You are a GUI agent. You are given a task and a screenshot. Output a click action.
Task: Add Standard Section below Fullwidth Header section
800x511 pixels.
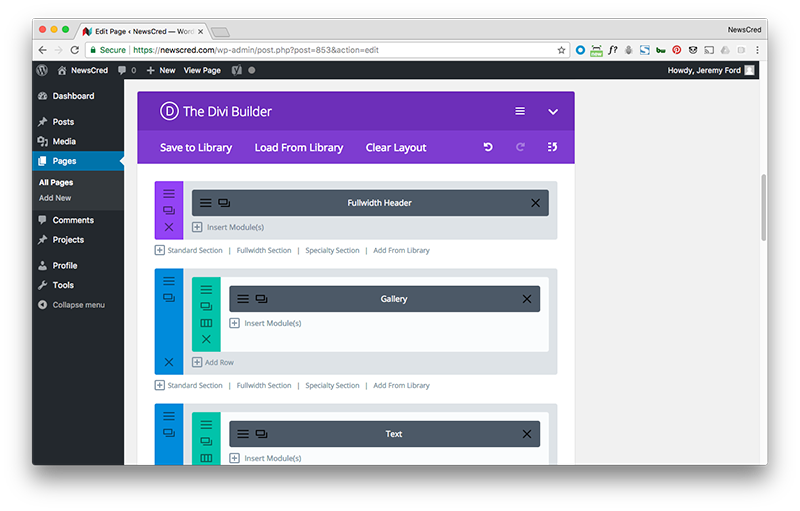pyautogui.click(x=189, y=250)
